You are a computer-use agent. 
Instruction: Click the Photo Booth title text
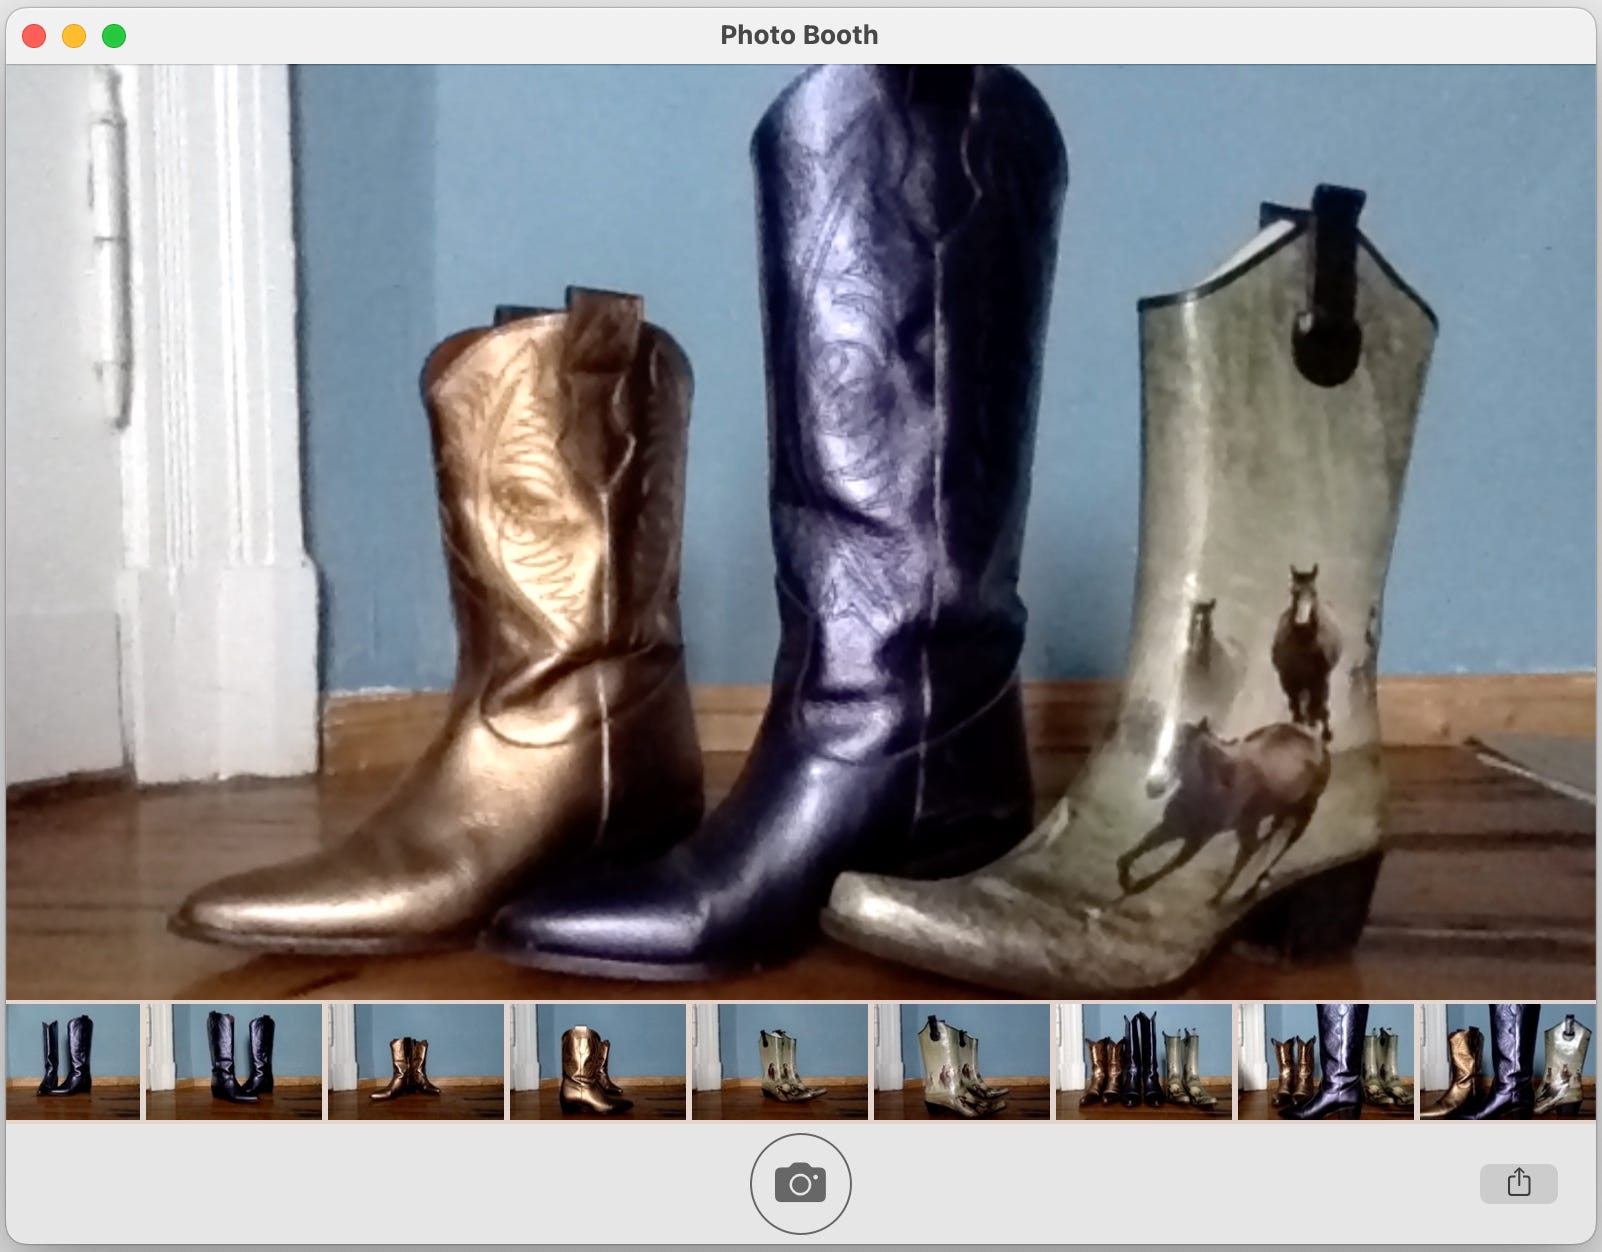pos(799,35)
